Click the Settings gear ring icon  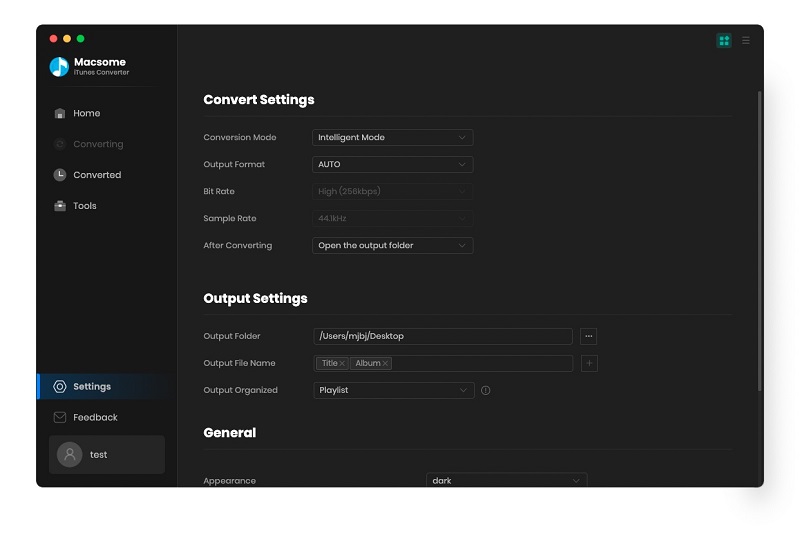(60, 387)
